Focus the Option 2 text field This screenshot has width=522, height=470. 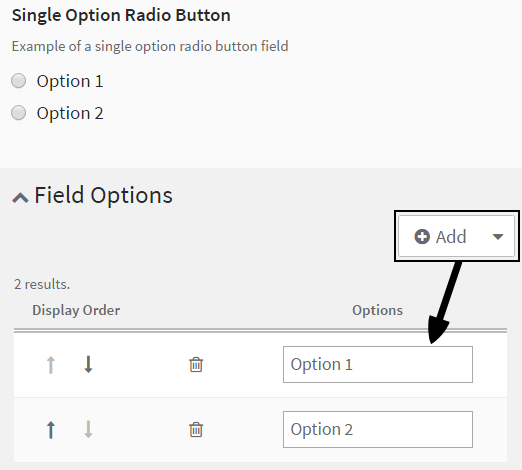[x=378, y=429]
